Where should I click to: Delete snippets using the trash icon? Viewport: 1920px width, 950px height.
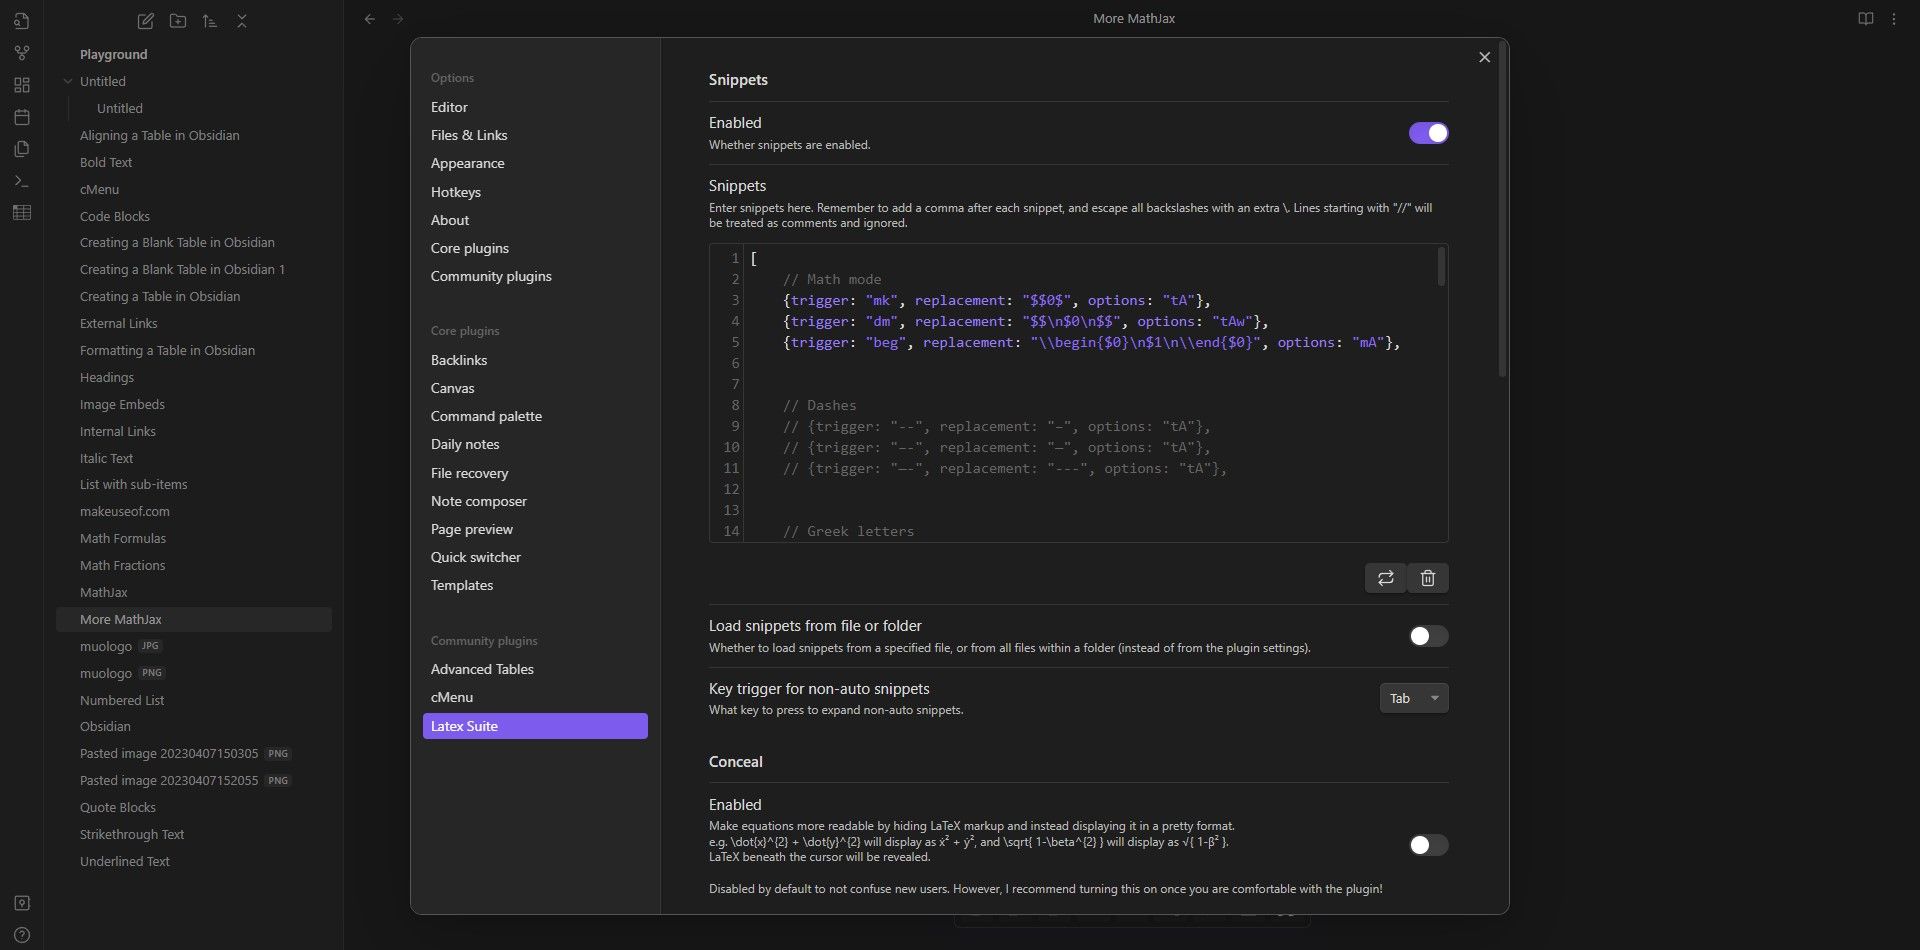coord(1427,578)
